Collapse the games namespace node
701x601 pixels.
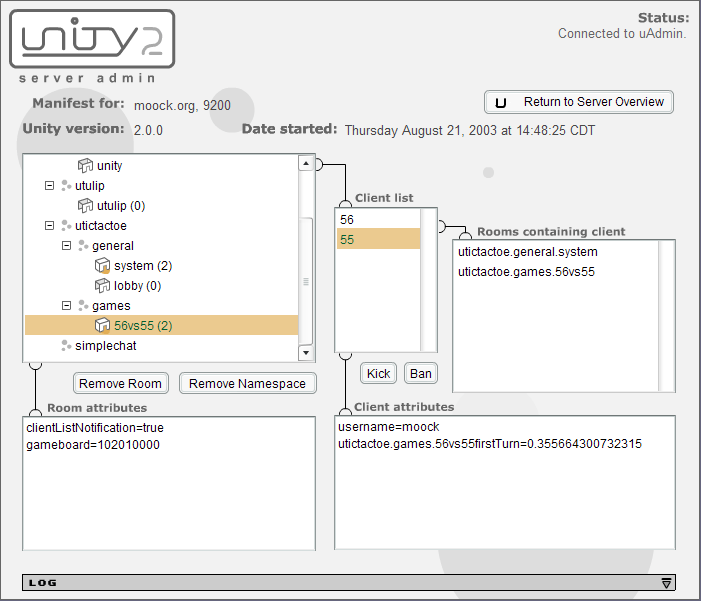[x=67, y=305]
